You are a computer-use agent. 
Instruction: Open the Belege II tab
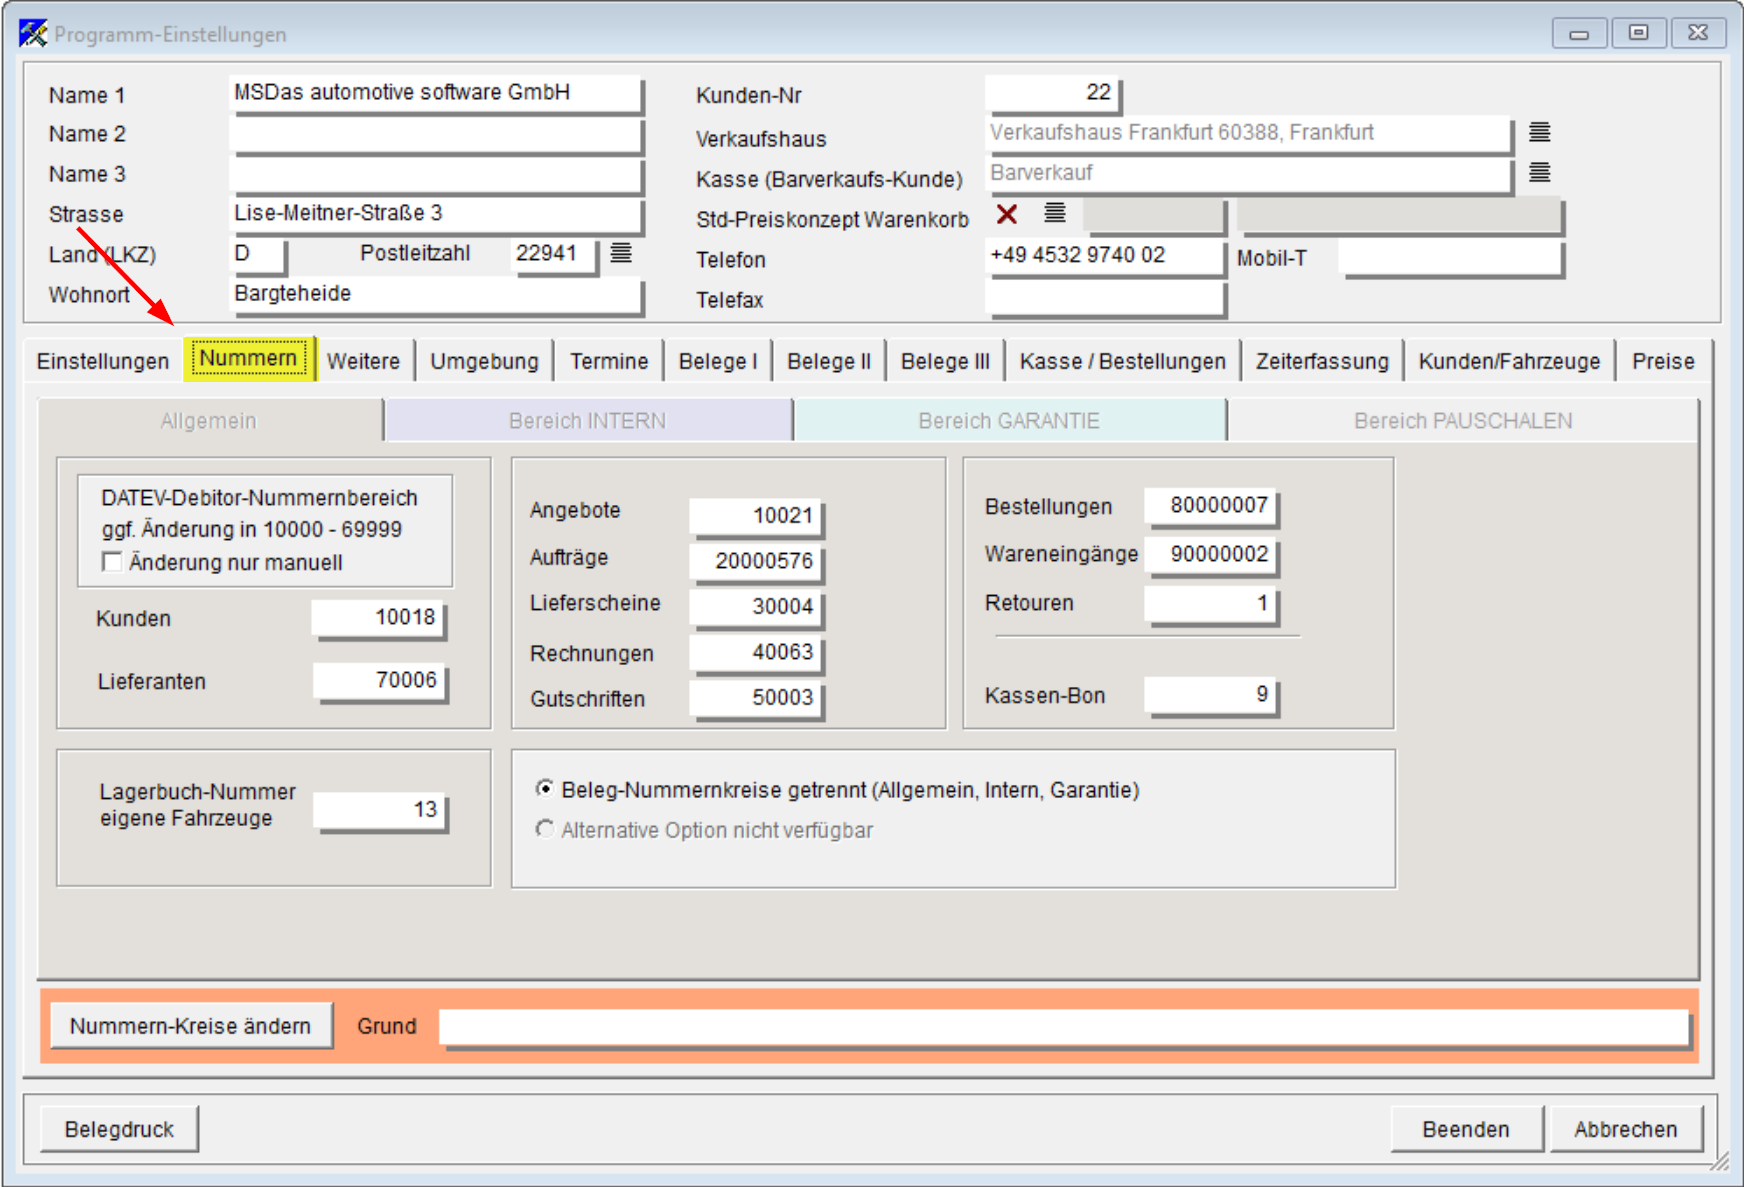[x=829, y=361]
